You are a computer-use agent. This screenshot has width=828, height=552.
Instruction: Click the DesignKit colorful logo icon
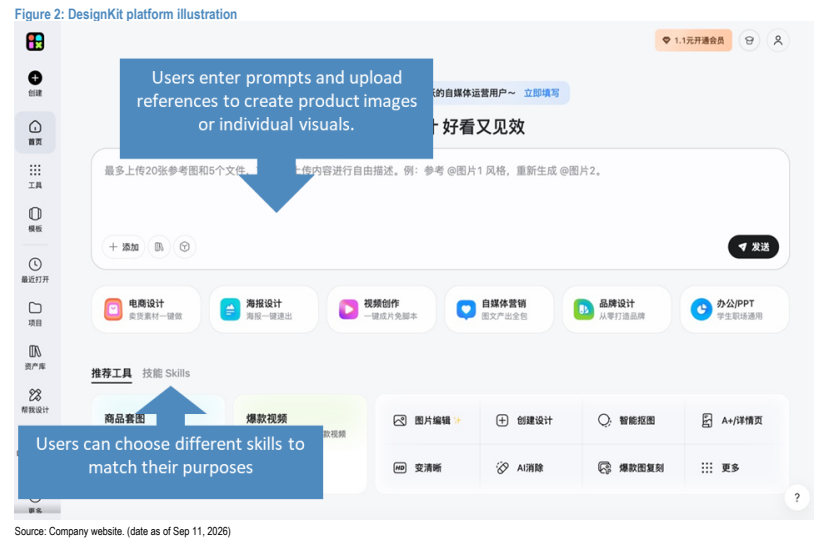click(x=35, y=41)
